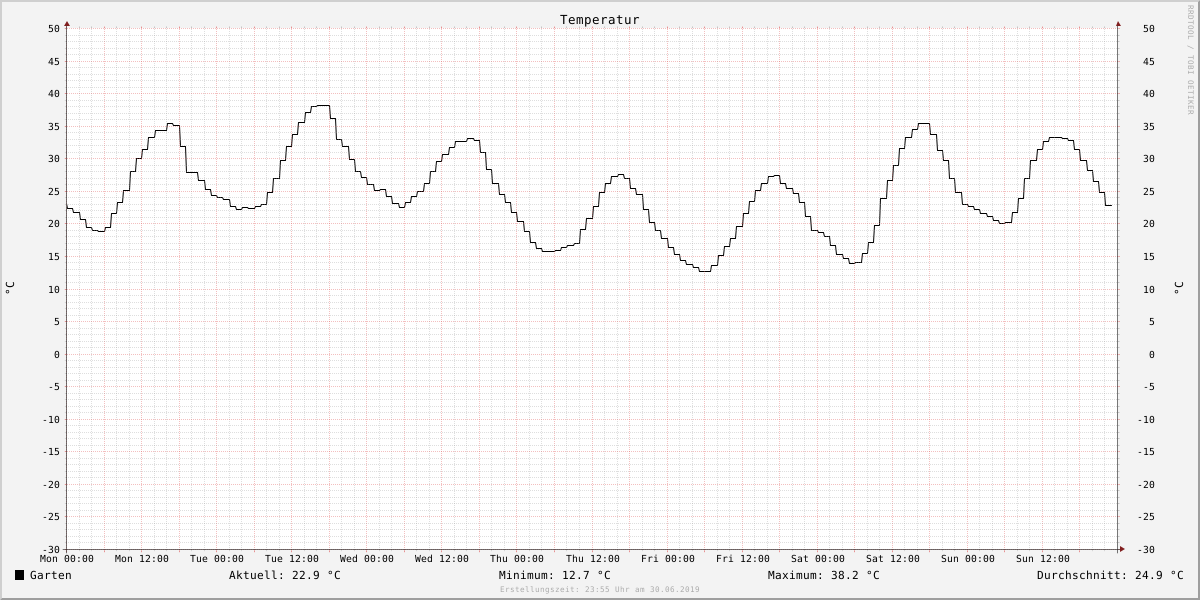The image size is (1200, 600).
Task: Click the Thu 12:00 axis label
Action: tap(593, 559)
